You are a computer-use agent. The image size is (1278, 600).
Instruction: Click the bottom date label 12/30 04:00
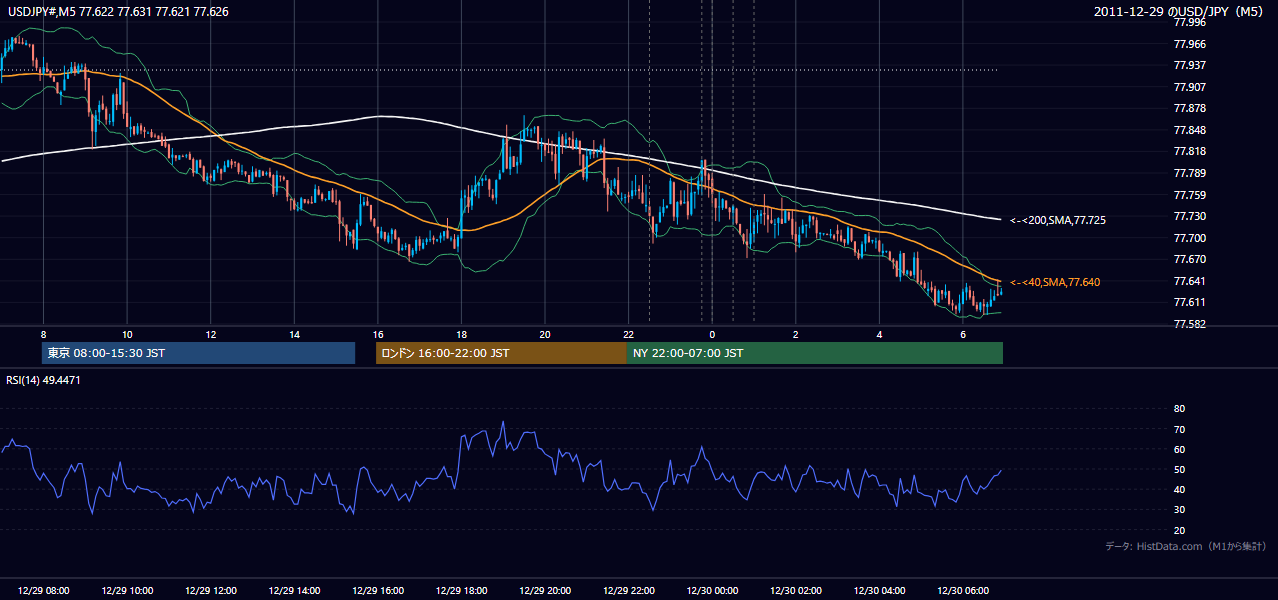point(879,591)
